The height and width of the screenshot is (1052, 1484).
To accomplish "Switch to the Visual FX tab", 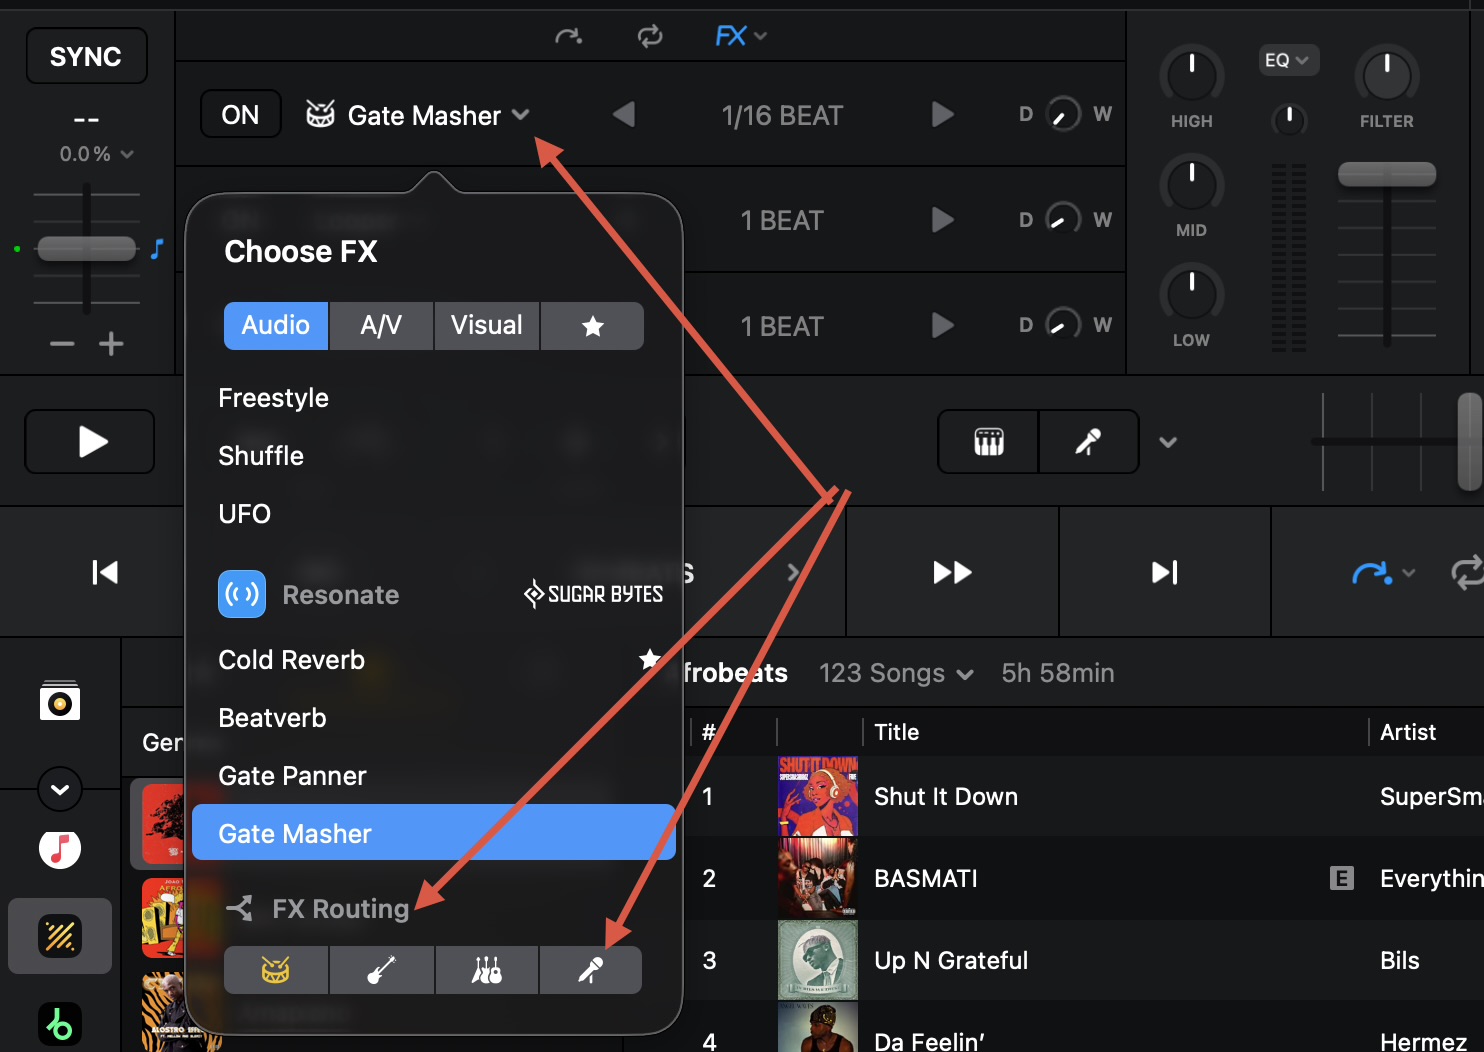I will [486, 326].
